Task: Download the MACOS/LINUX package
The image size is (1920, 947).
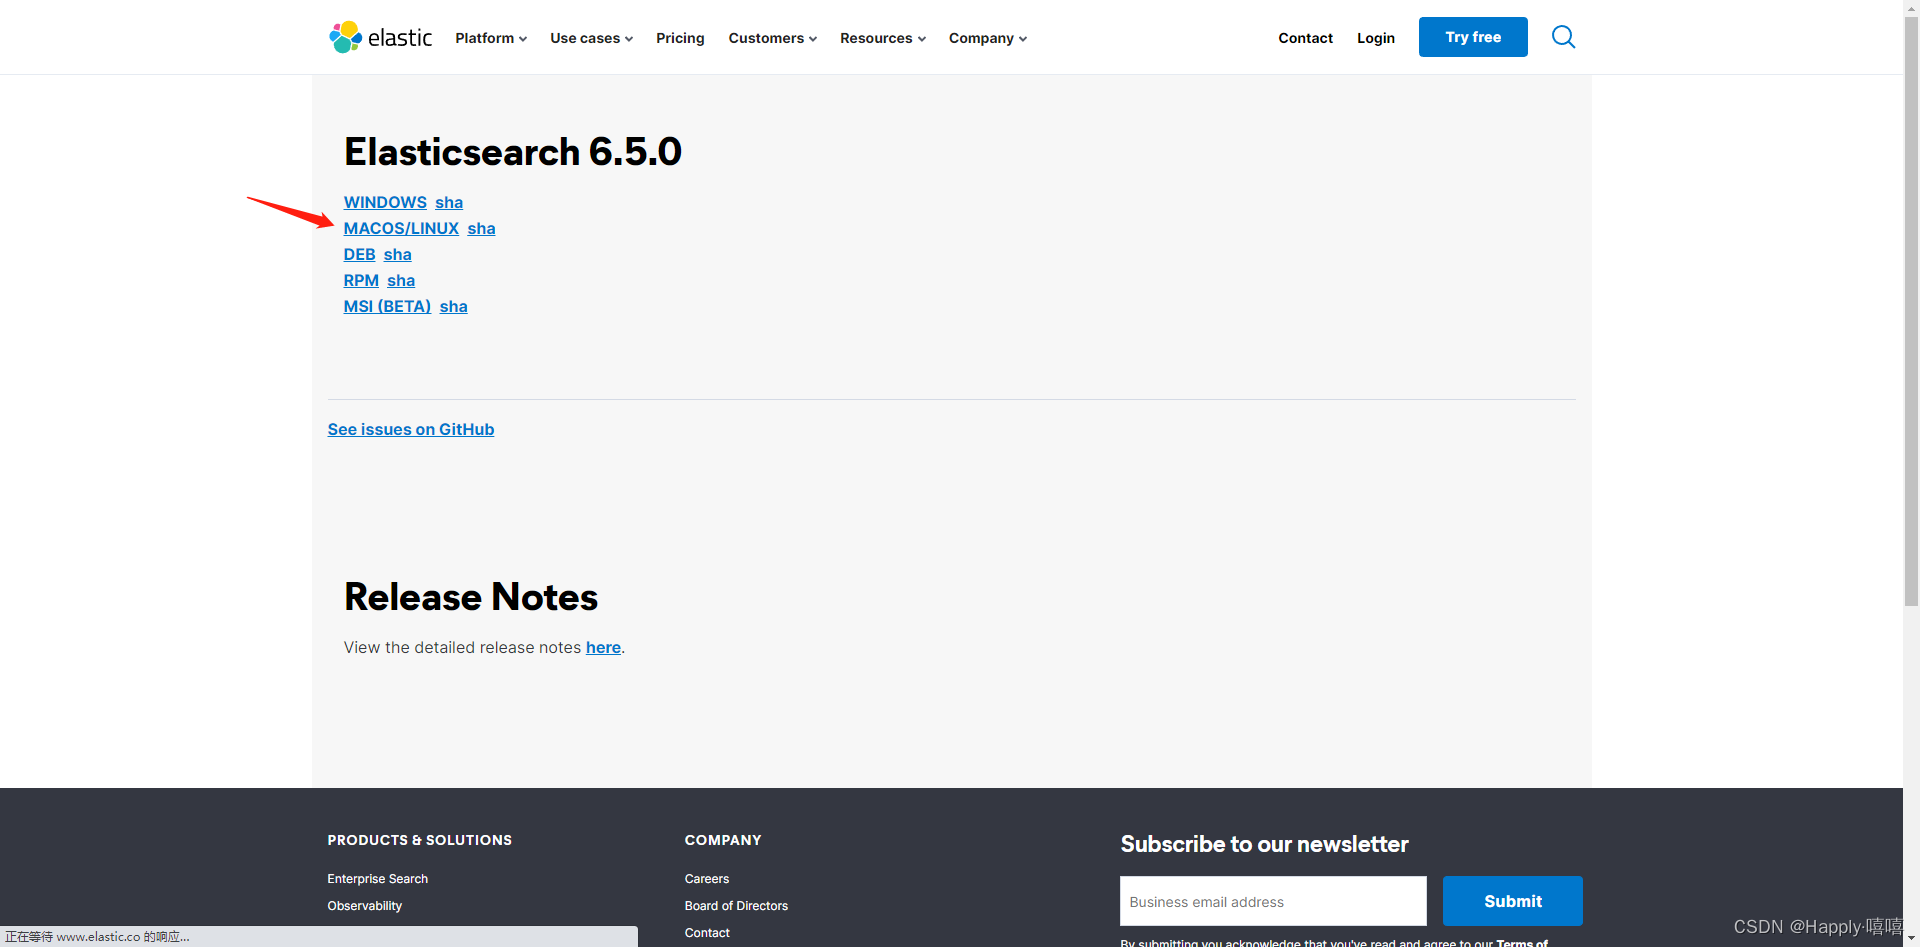Action: [x=401, y=228]
